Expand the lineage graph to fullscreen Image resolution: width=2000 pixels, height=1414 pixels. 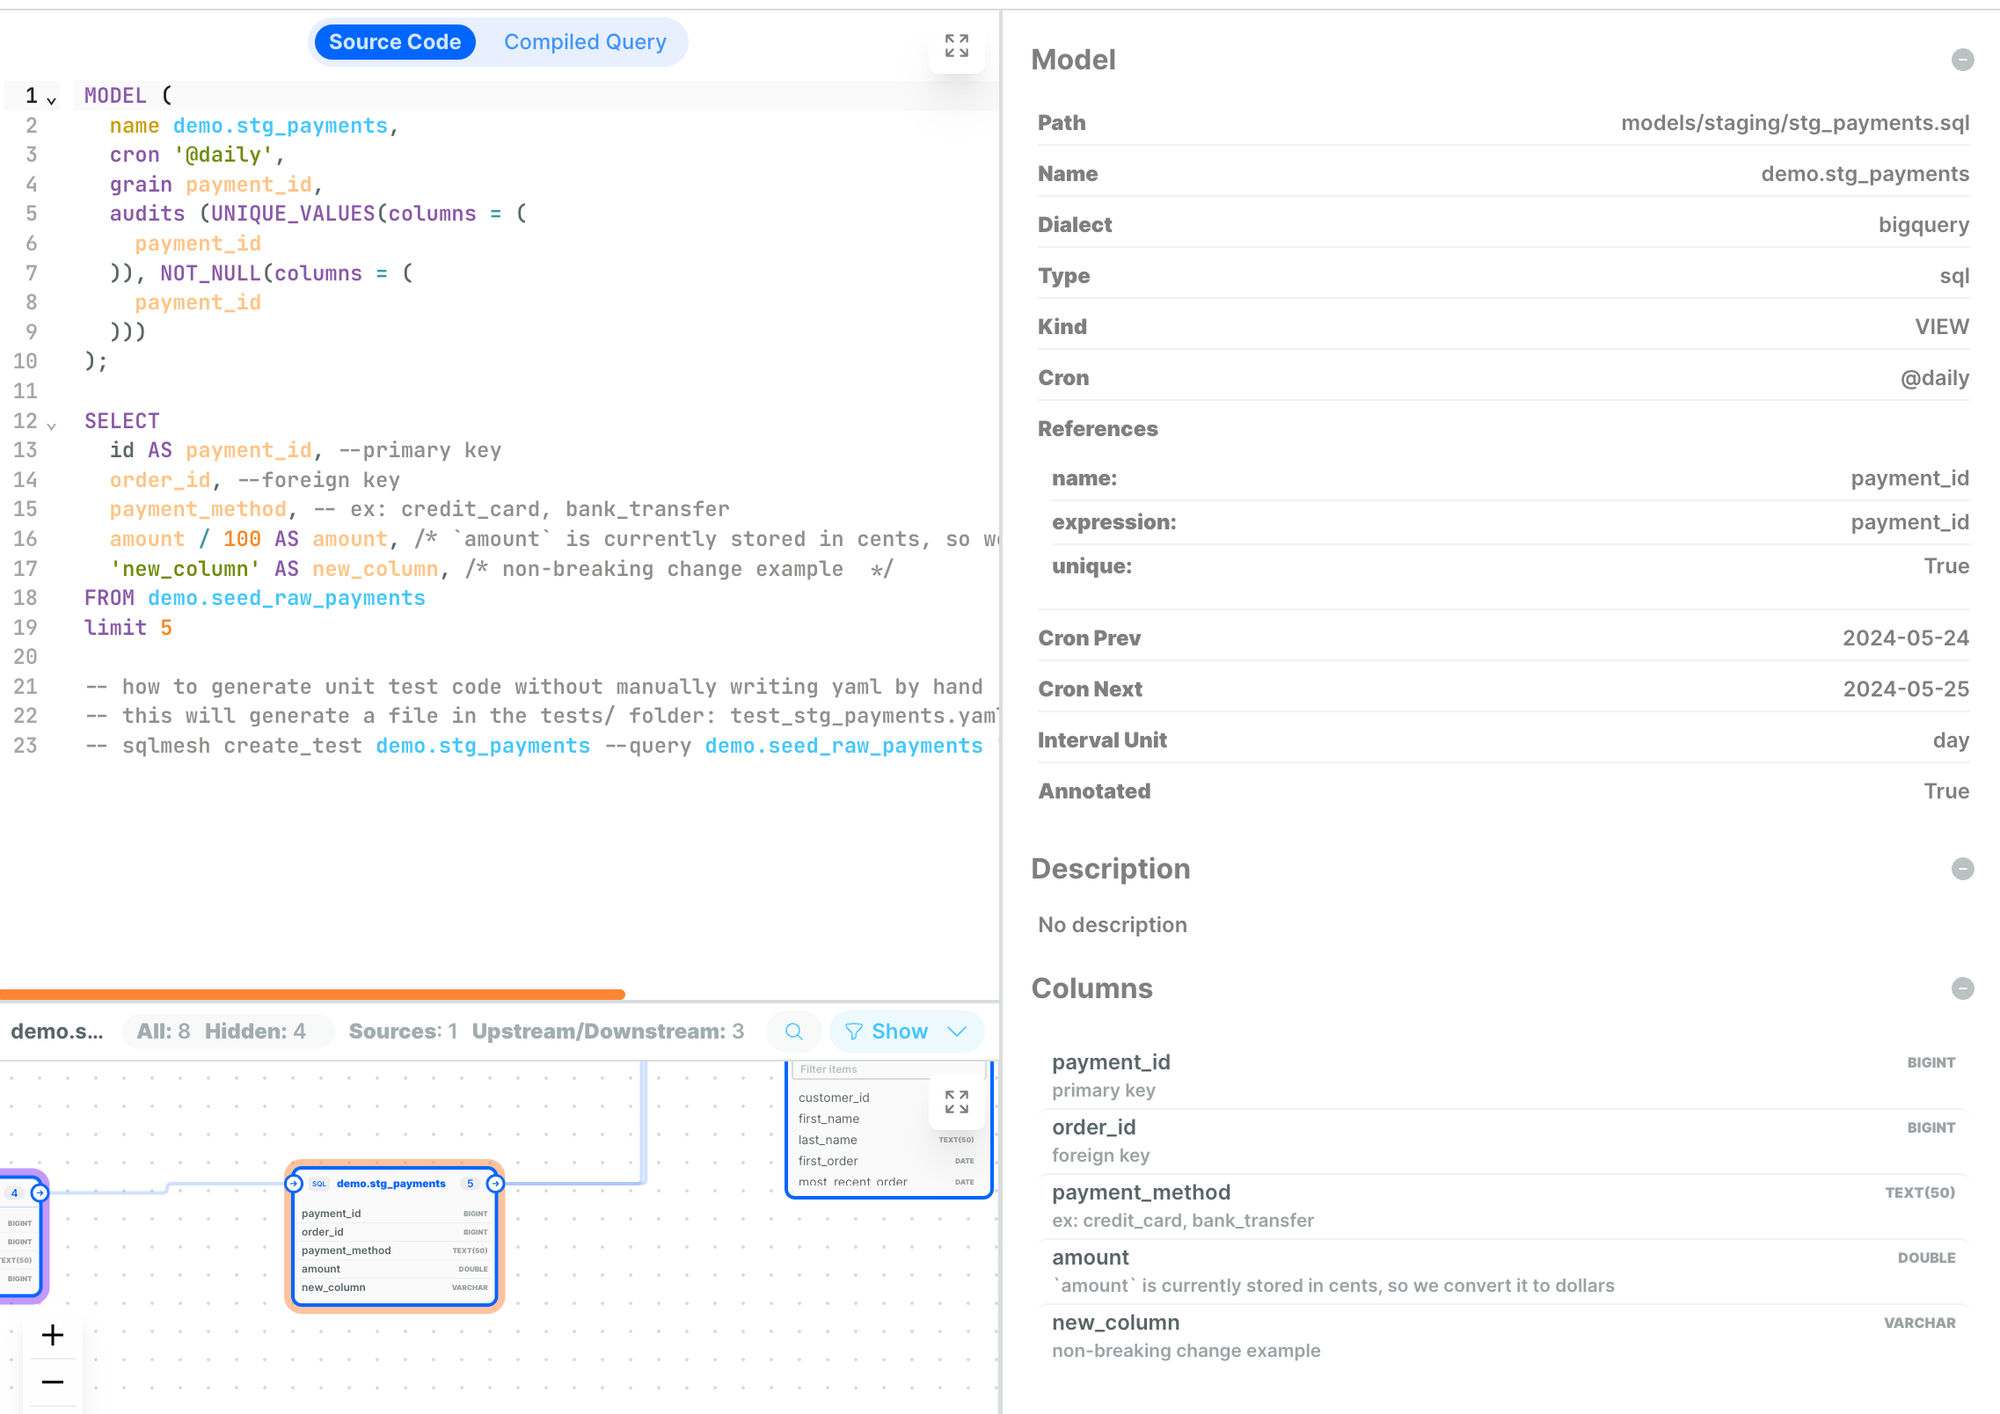click(957, 1102)
